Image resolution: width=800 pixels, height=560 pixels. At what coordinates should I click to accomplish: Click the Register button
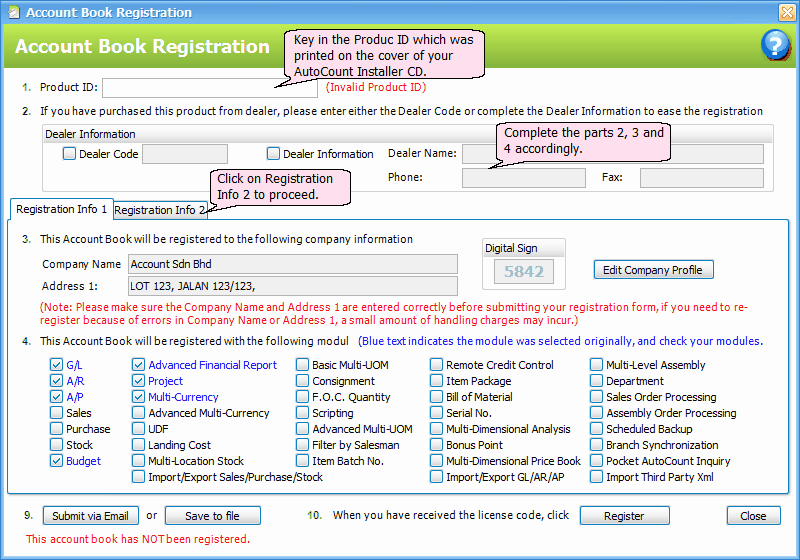point(624,516)
